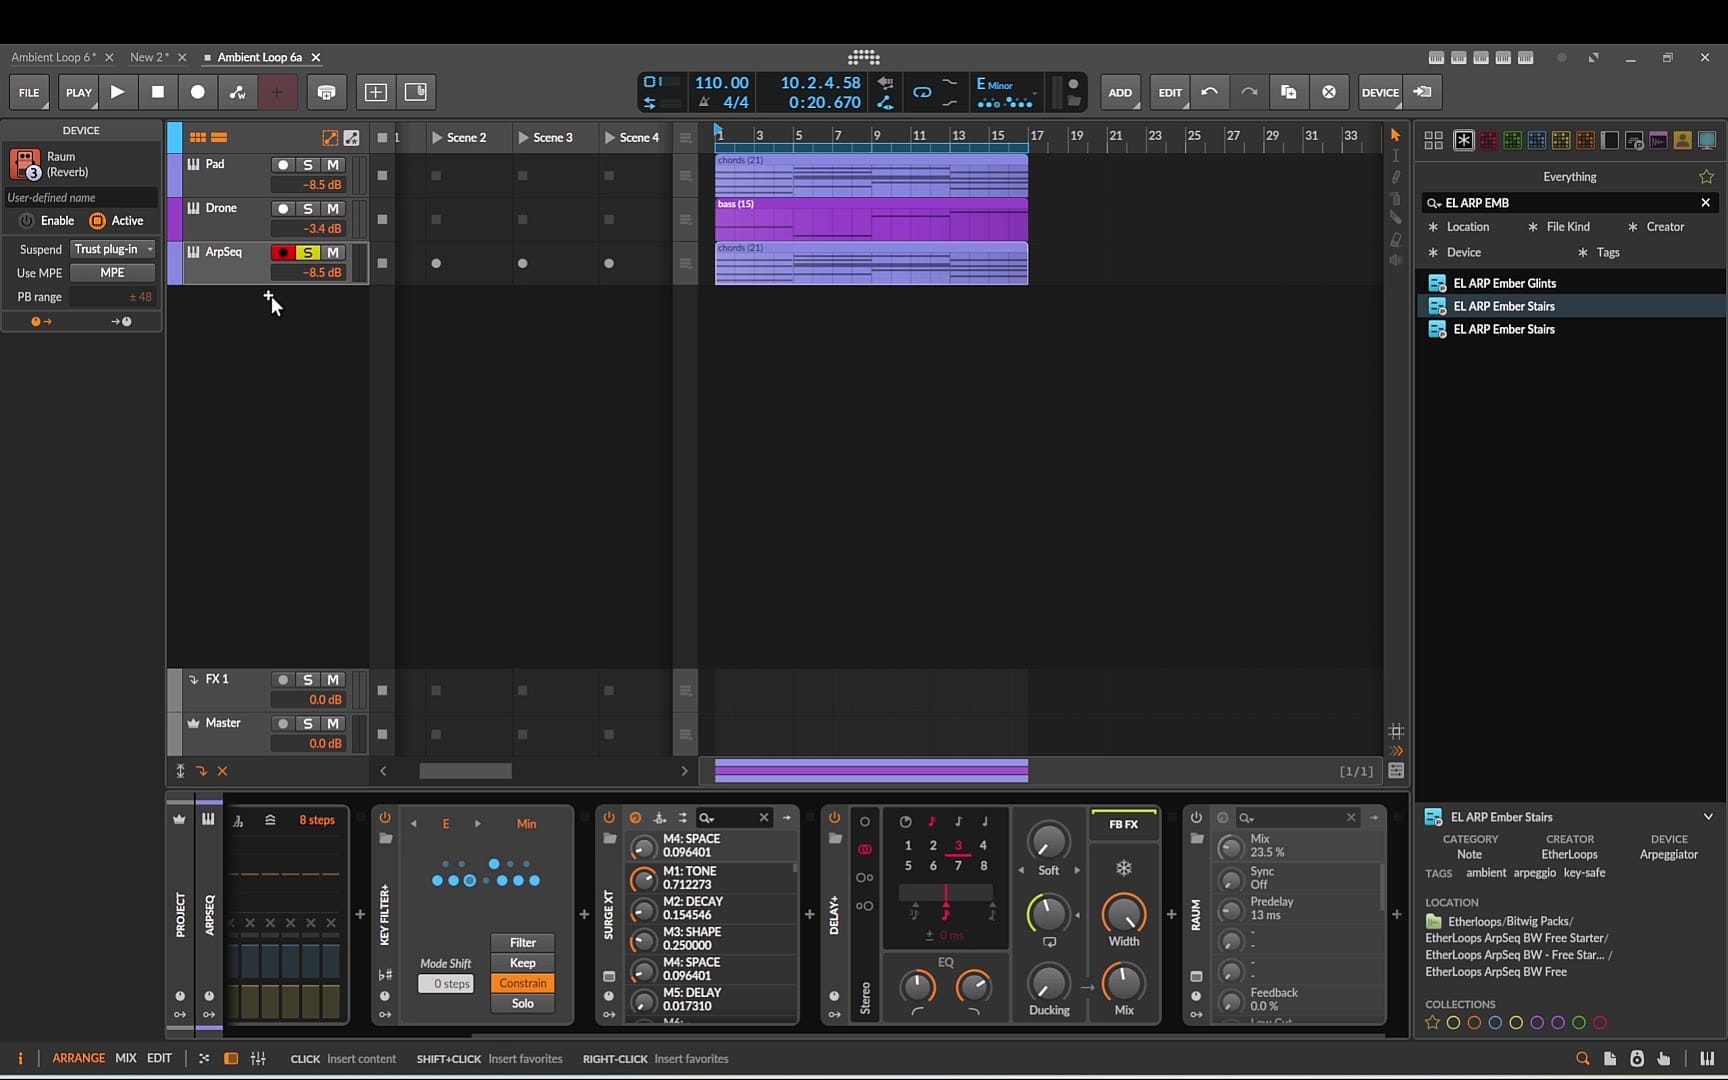The height and width of the screenshot is (1080, 1728).
Task: Open the EDIT menu in the toolbar
Action: coord(1169,92)
